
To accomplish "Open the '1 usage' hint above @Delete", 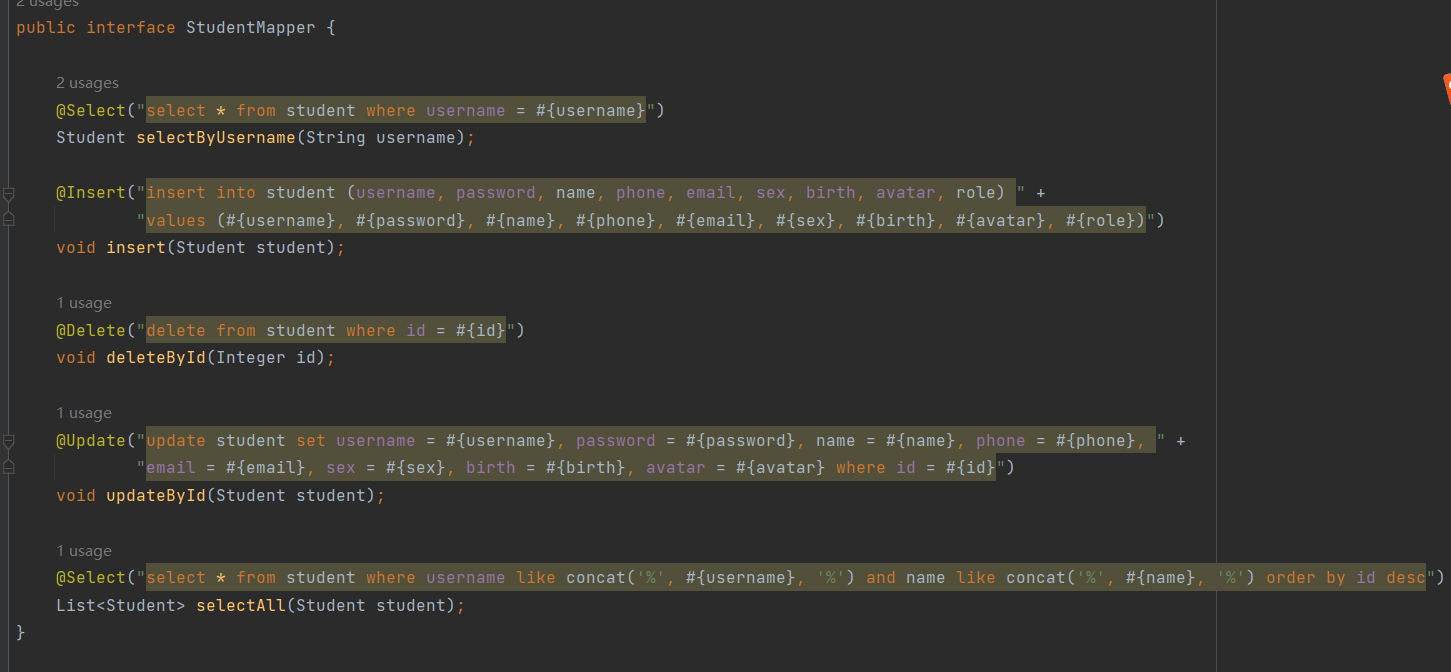I will pyautogui.click(x=84, y=303).
